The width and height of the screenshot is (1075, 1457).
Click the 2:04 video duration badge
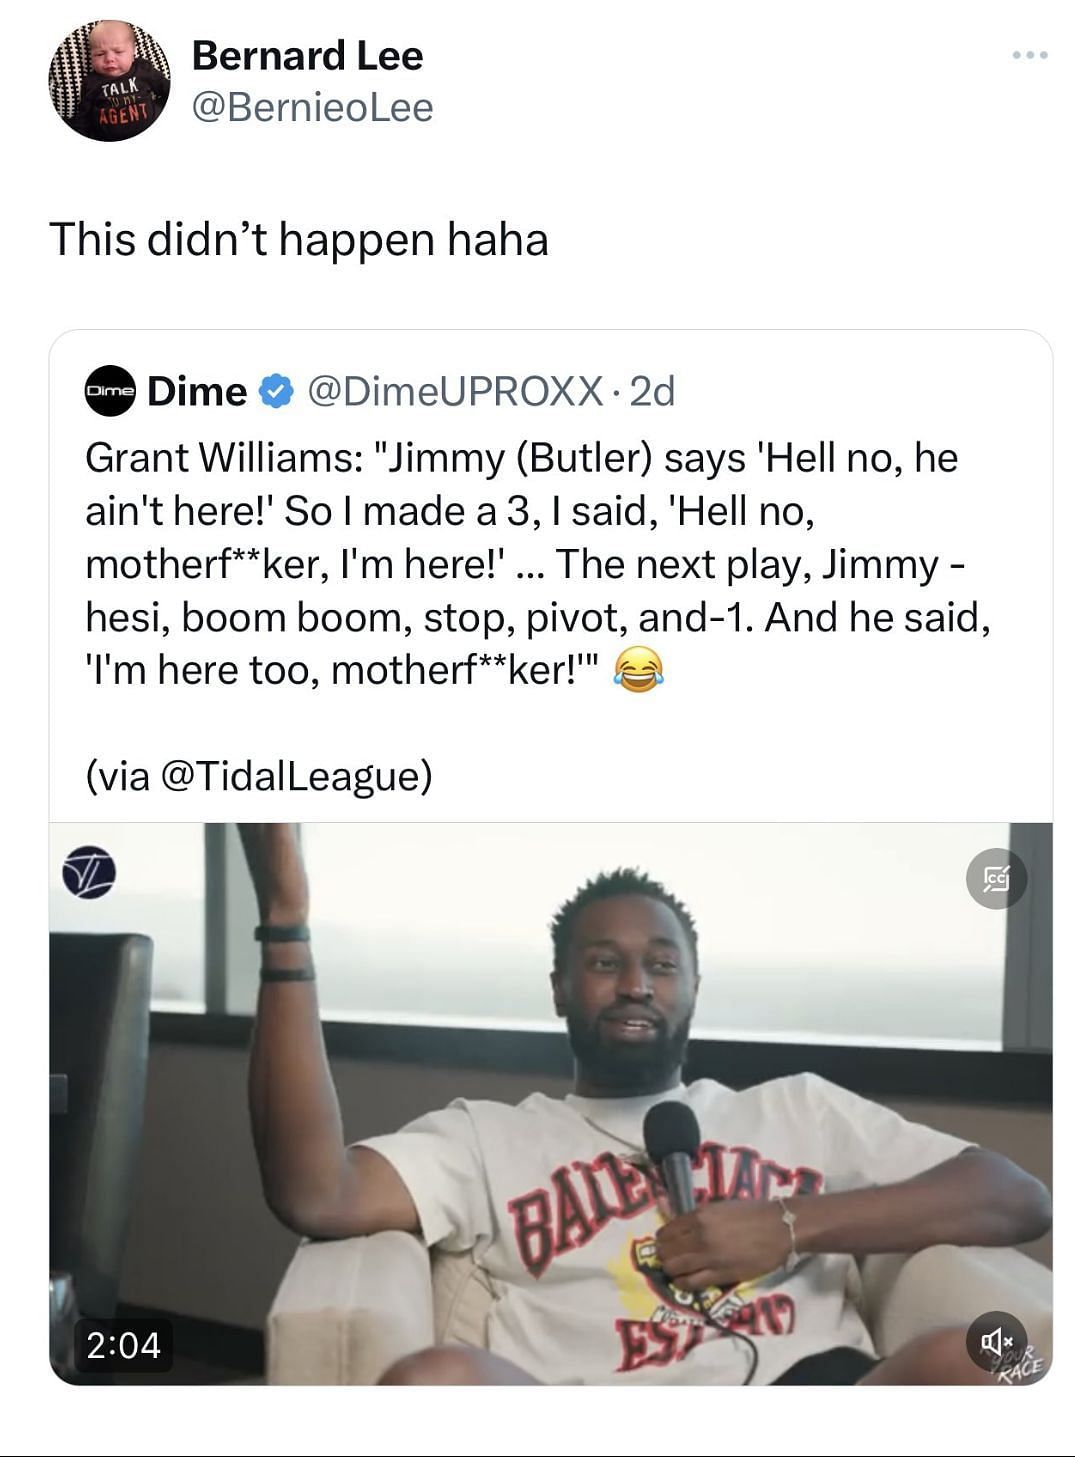[x=124, y=1344]
